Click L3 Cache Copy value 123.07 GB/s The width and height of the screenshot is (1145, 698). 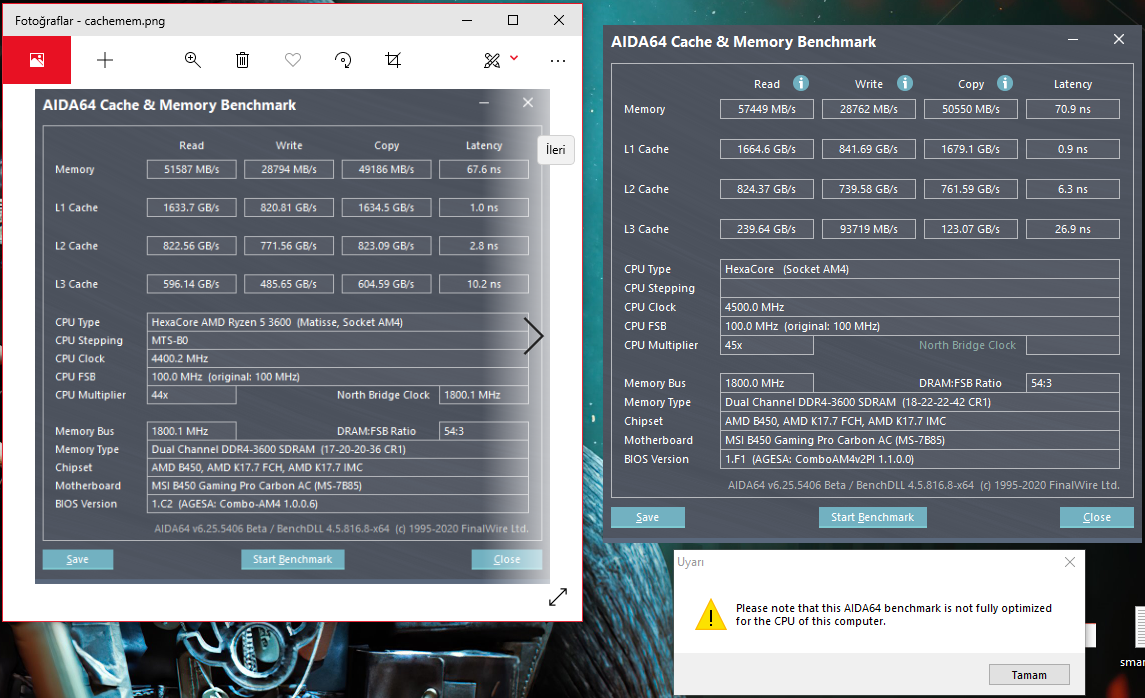970,229
